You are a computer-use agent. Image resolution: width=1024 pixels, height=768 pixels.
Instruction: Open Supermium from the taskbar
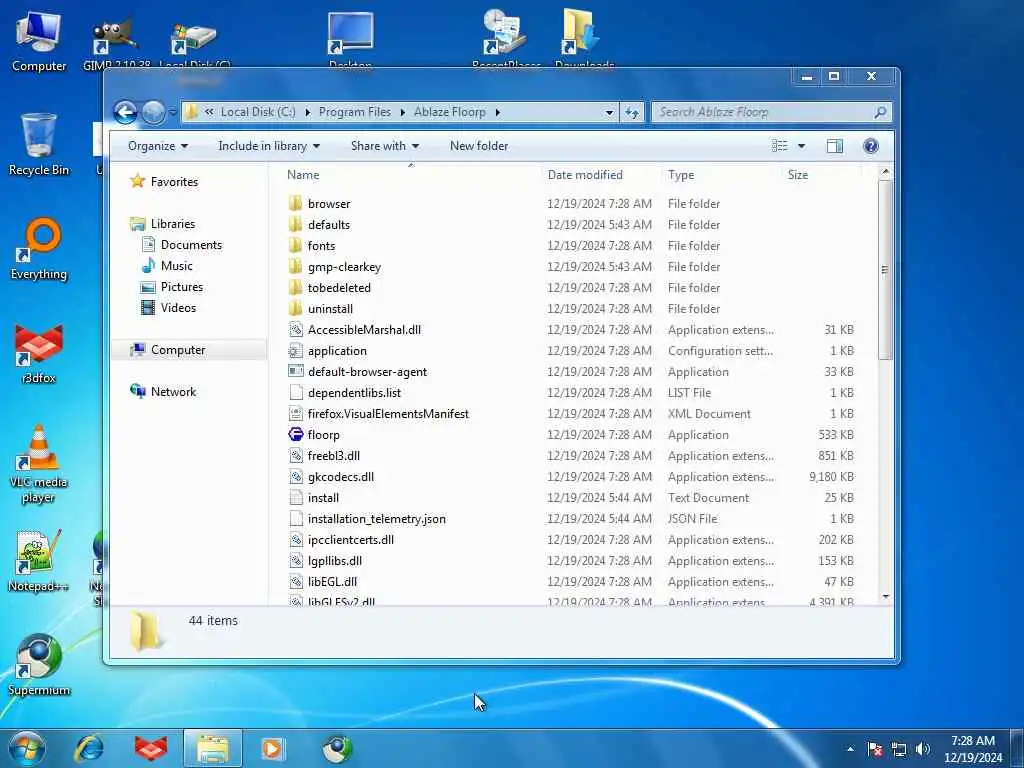[337, 748]
